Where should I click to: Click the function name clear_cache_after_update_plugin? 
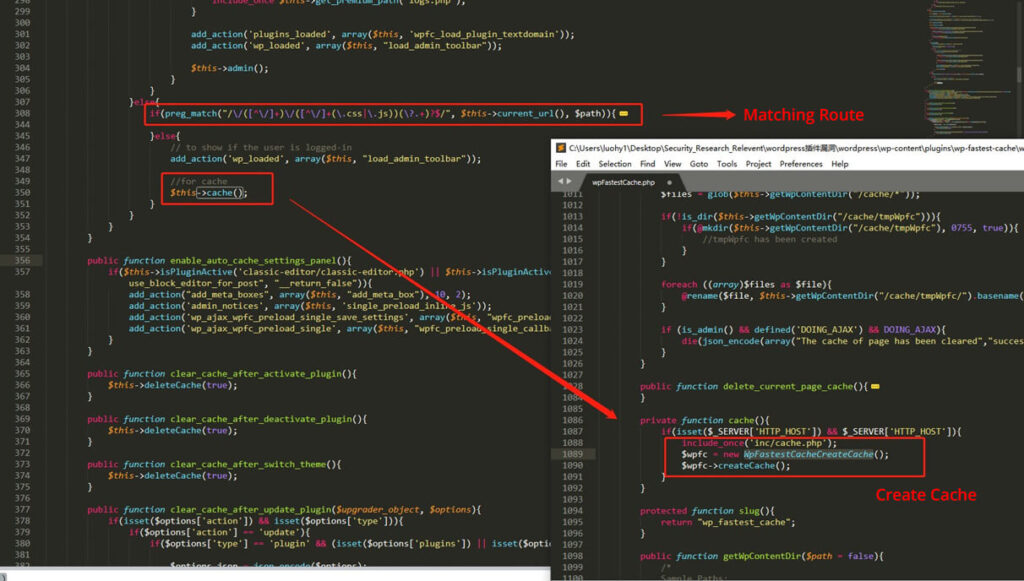pyautogui.click(x=250, y=510)
